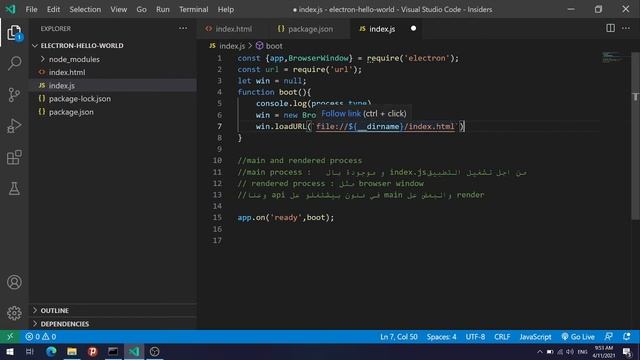Select index.js in the Explorer tree
This screenshot has width=640, height=360.
pyautogui.click(x=62, y=85)
